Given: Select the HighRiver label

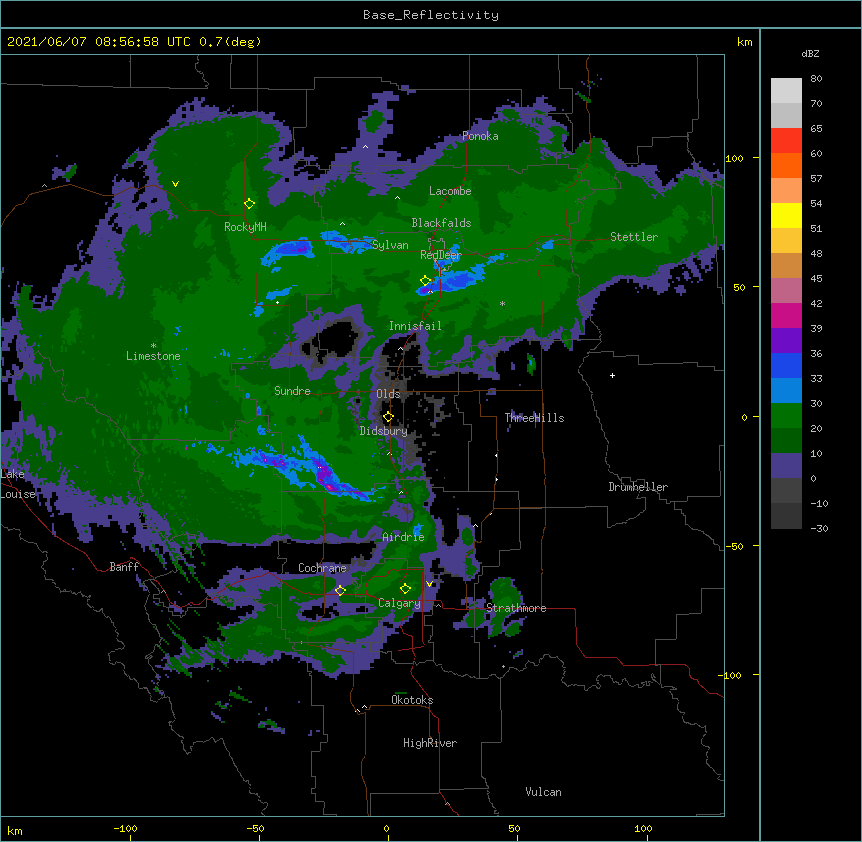Looking at the screenshot, I should [430, 743].
